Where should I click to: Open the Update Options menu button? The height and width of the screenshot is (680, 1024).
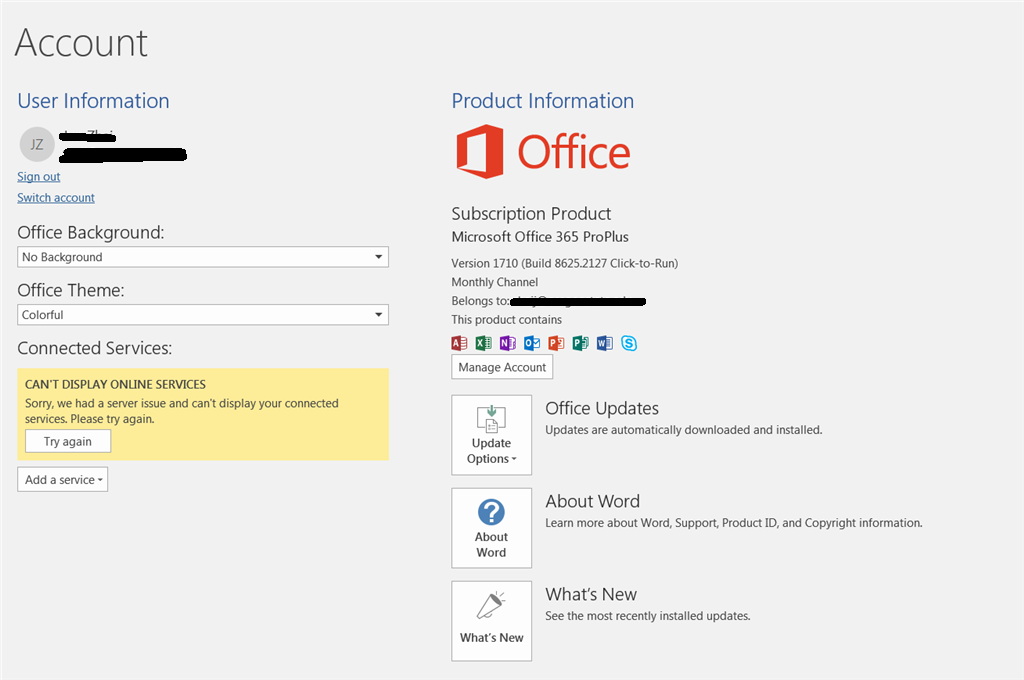pyautogui.click(x=492, y=435)
